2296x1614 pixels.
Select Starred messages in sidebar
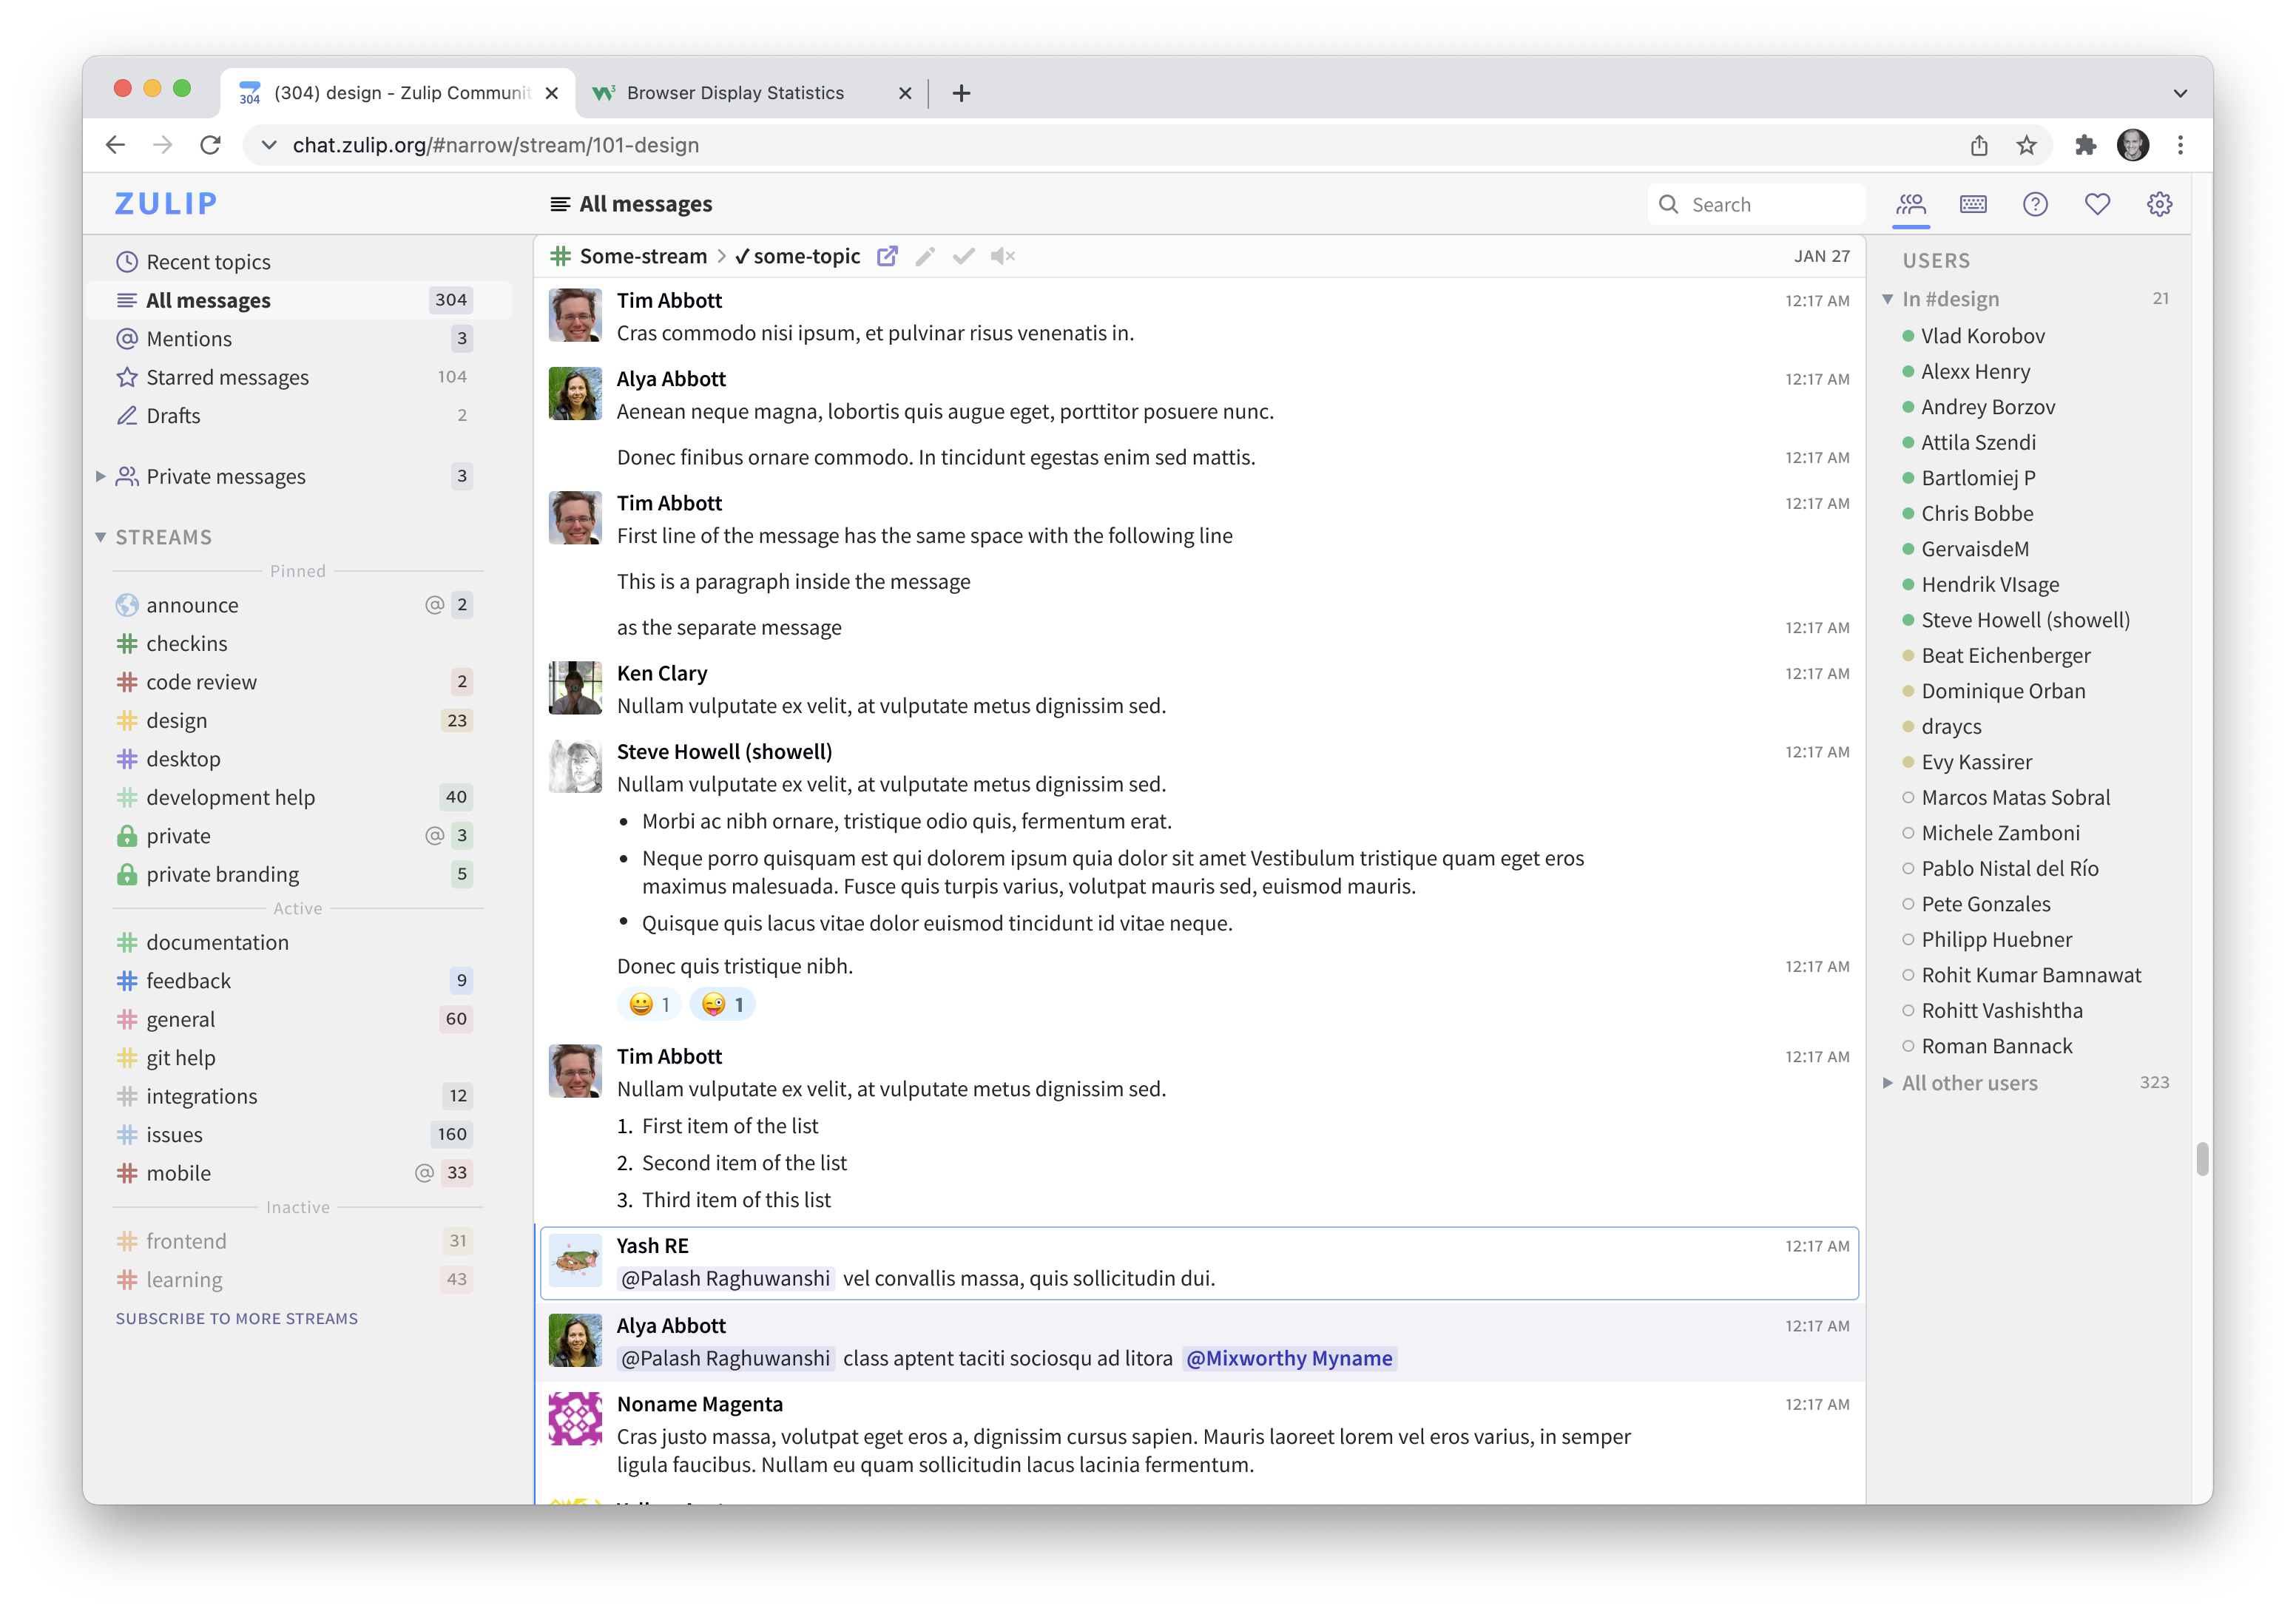point(227,377)
